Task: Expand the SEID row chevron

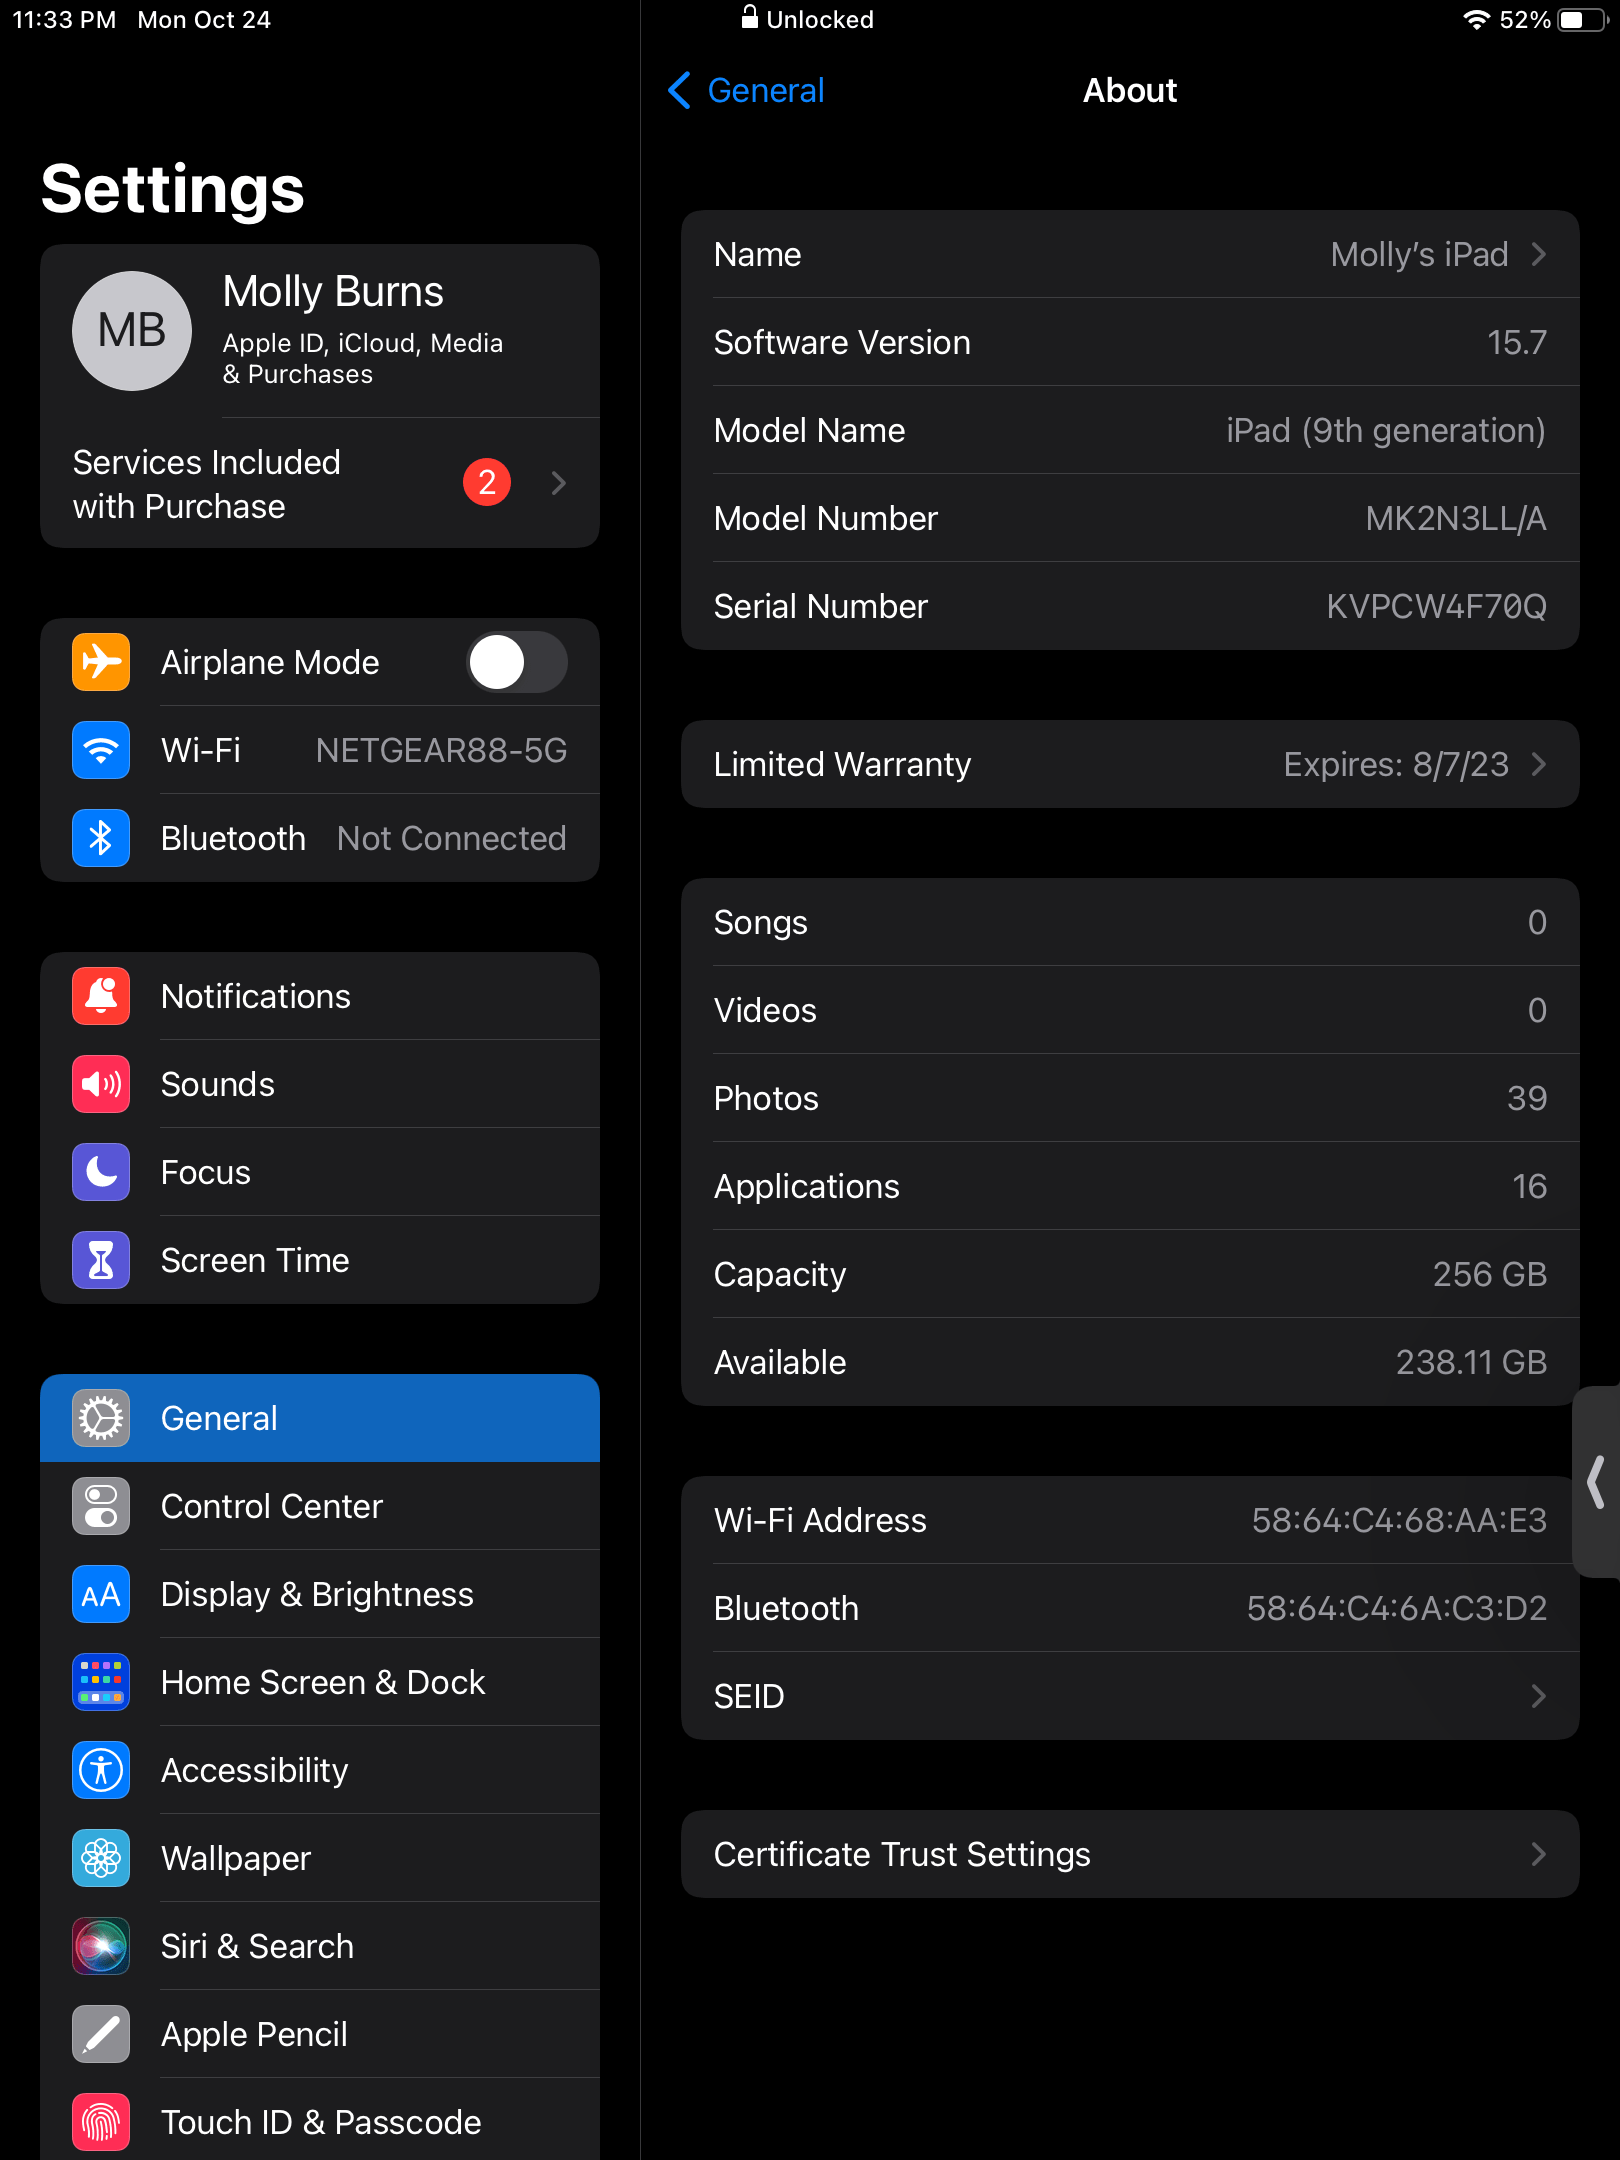Action: coord(1537,1696)
